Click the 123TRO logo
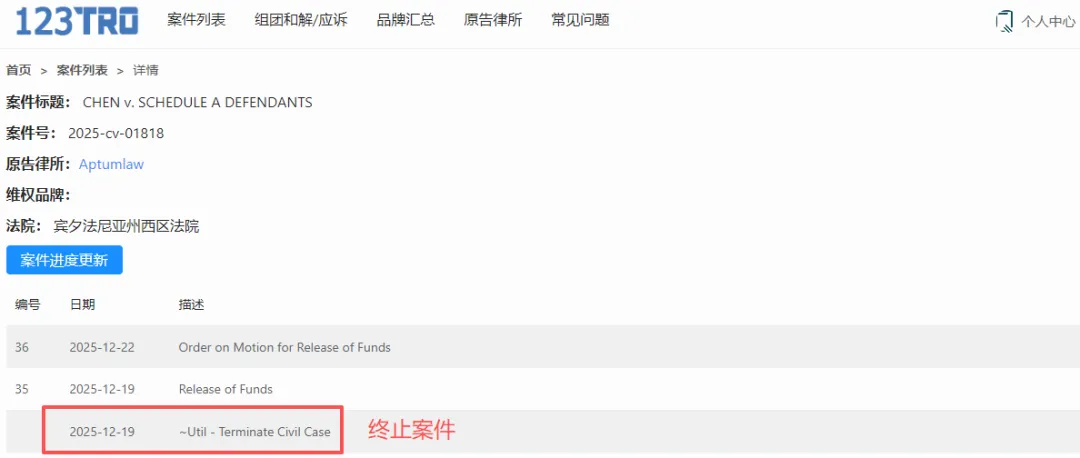 pos(77,21)
